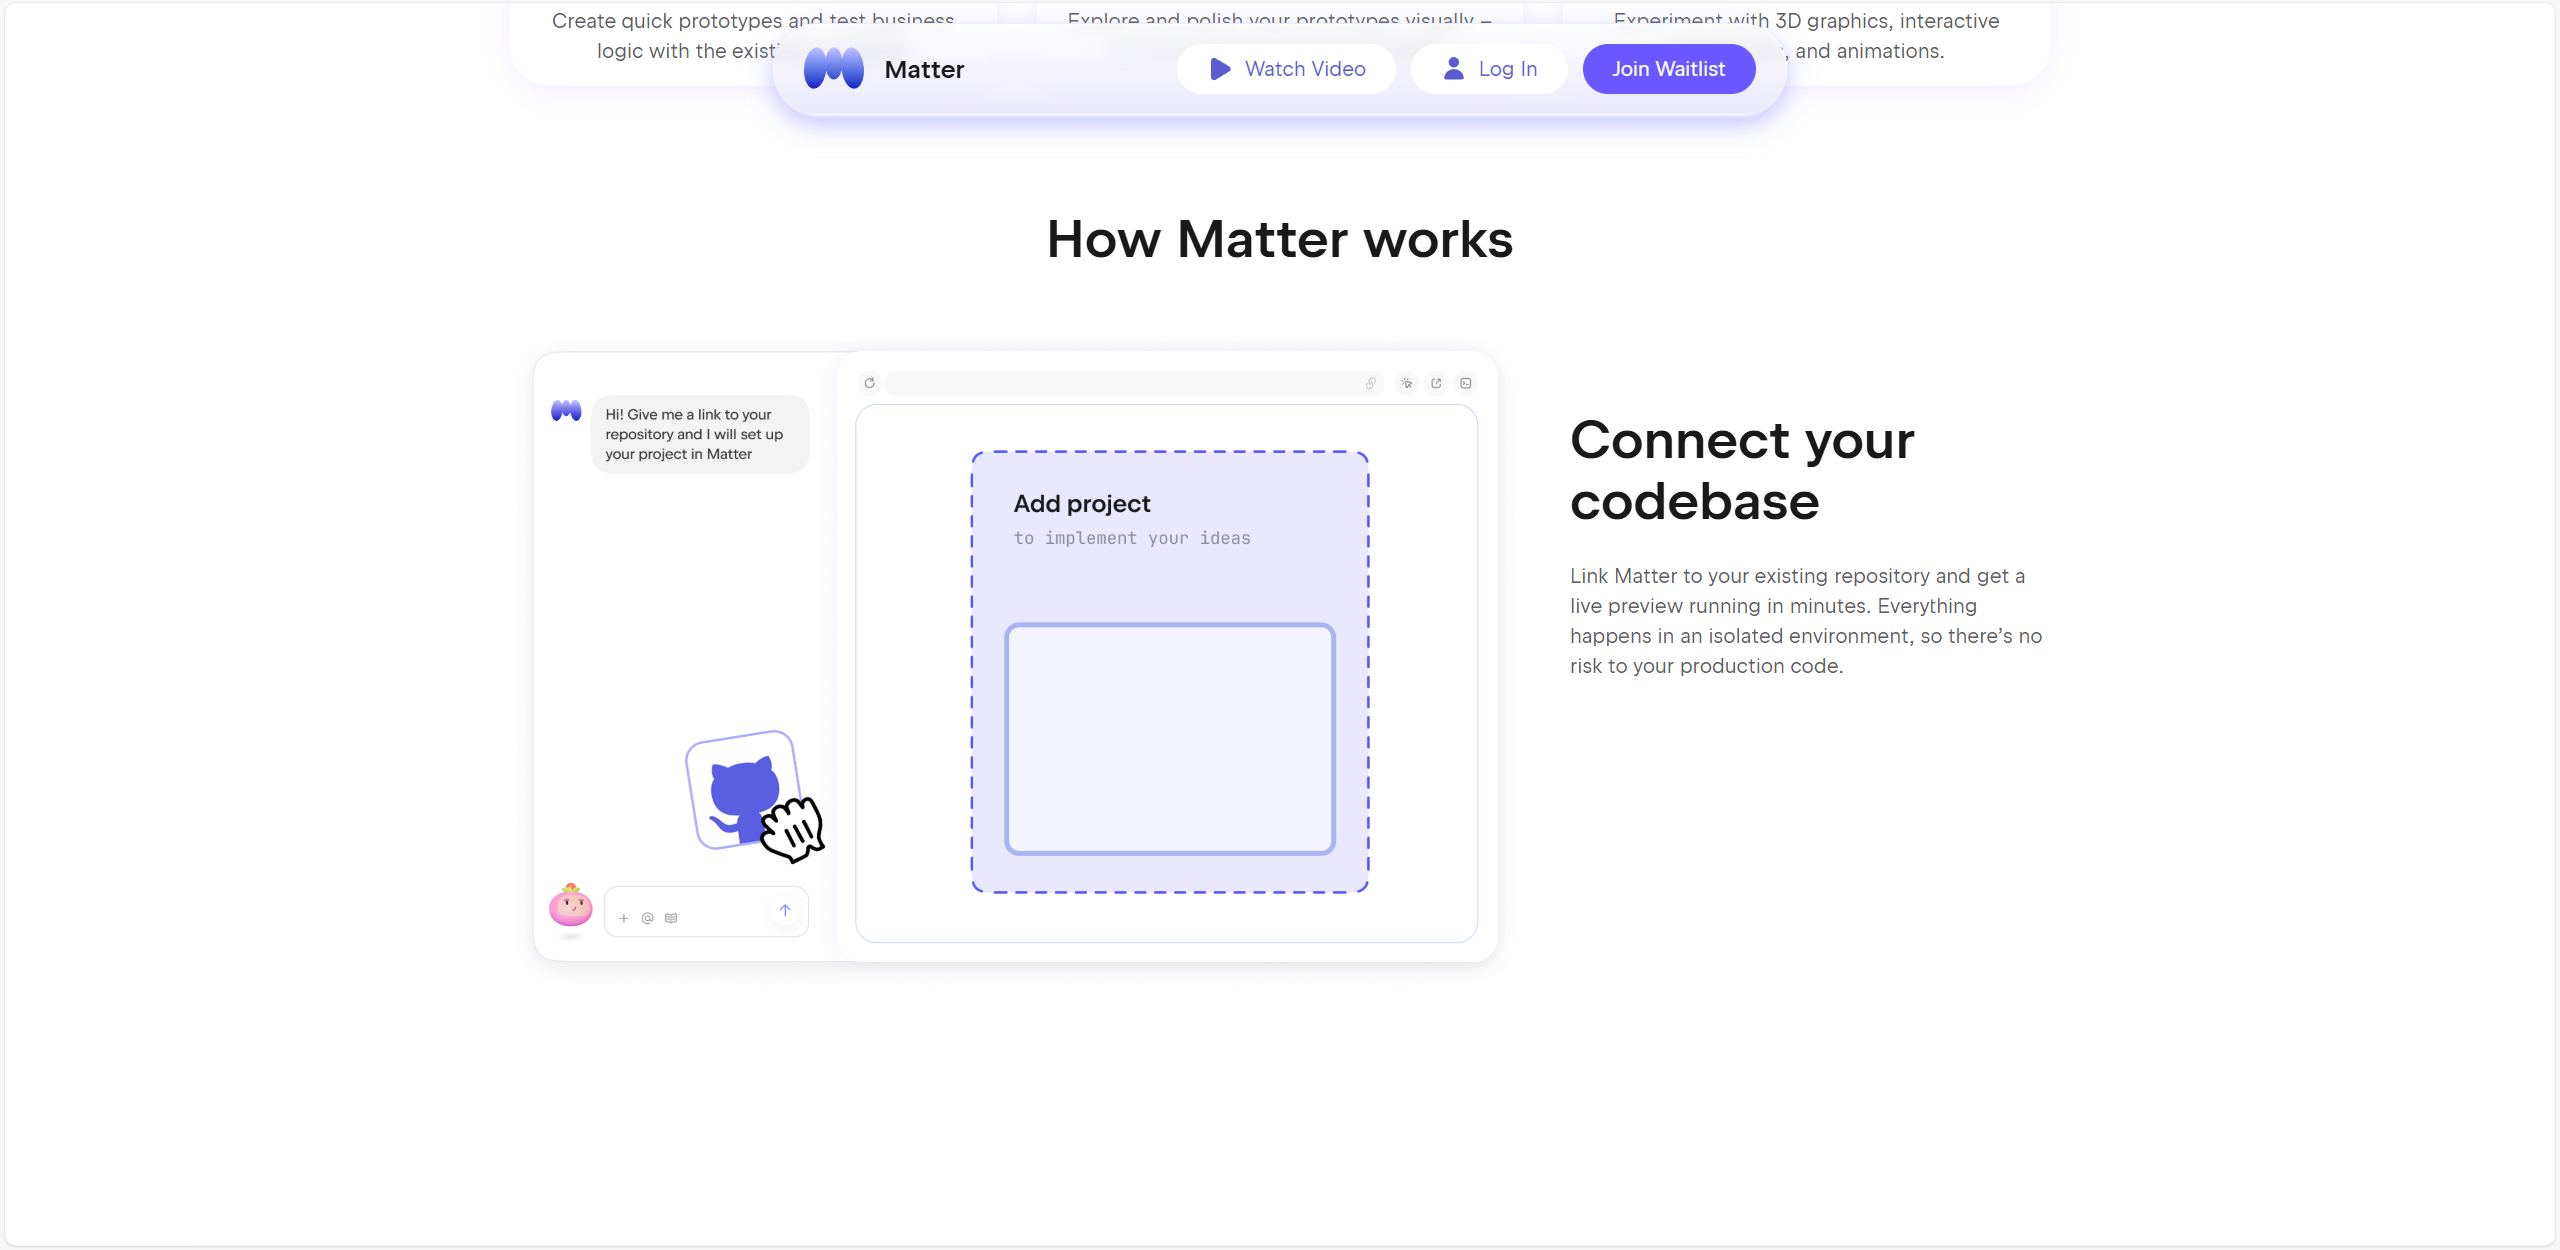This screenshot has height=1250, width=2560.
Task: Click the 'to implement your ideas' subtitle
Action: coord(1132,538)
